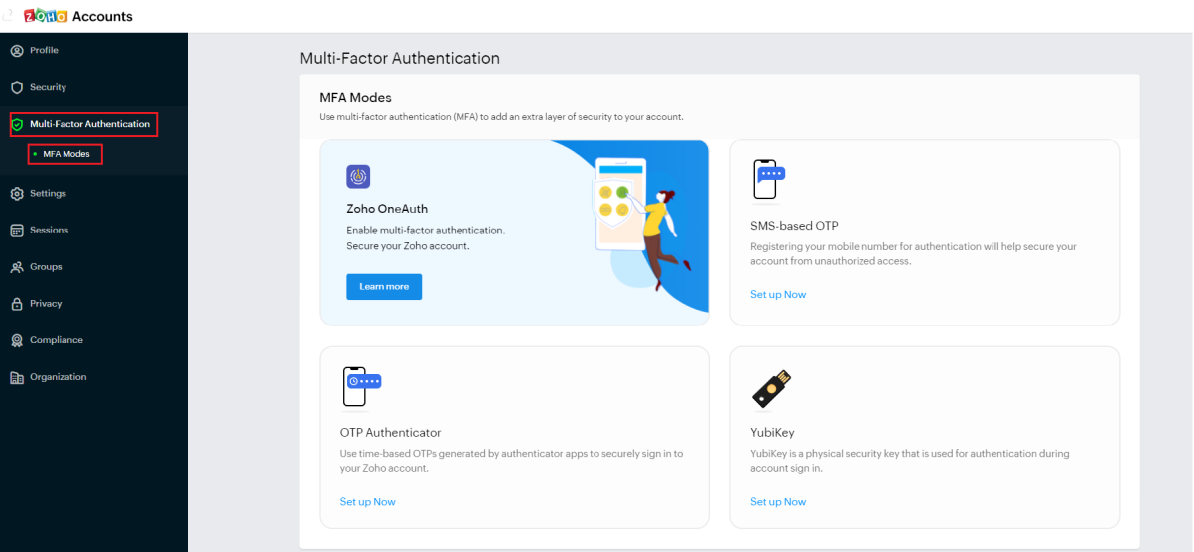Image resolution: width=1194 pixels, height=552 pixels.
Task: Click the Zoho OneAuth app icon
Action: 358,177
